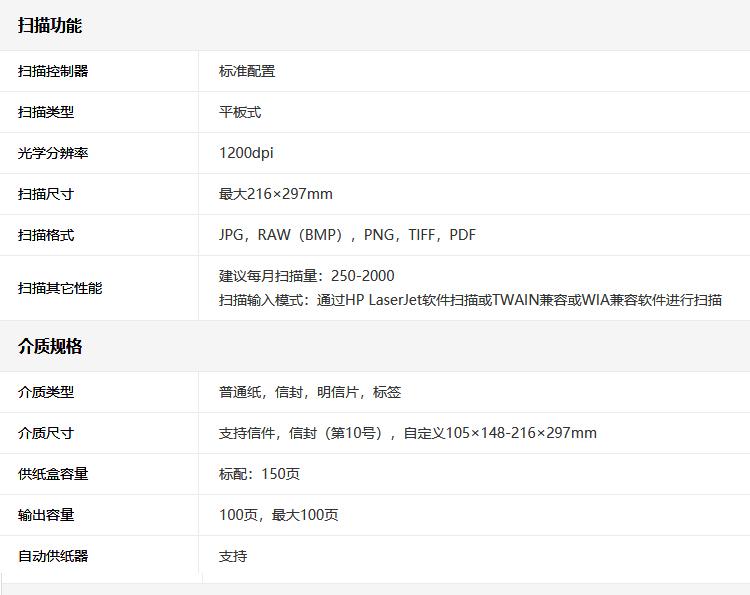Click the 建议每月扫描量 250-2000 line

(306, 276)
